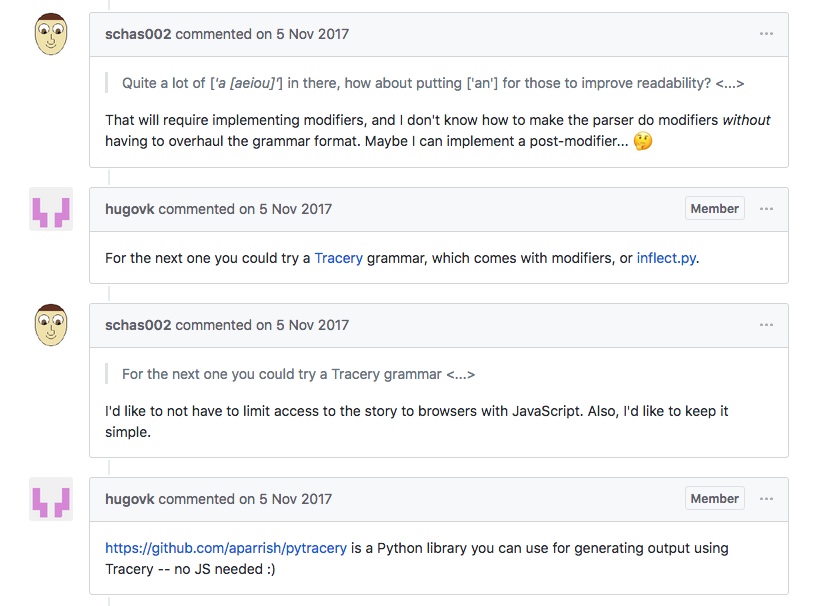Image resolution: width=840 pixels, height=606 pixels.
Task: Click the date on the modifiers comment
Action: tap(312, 34)
